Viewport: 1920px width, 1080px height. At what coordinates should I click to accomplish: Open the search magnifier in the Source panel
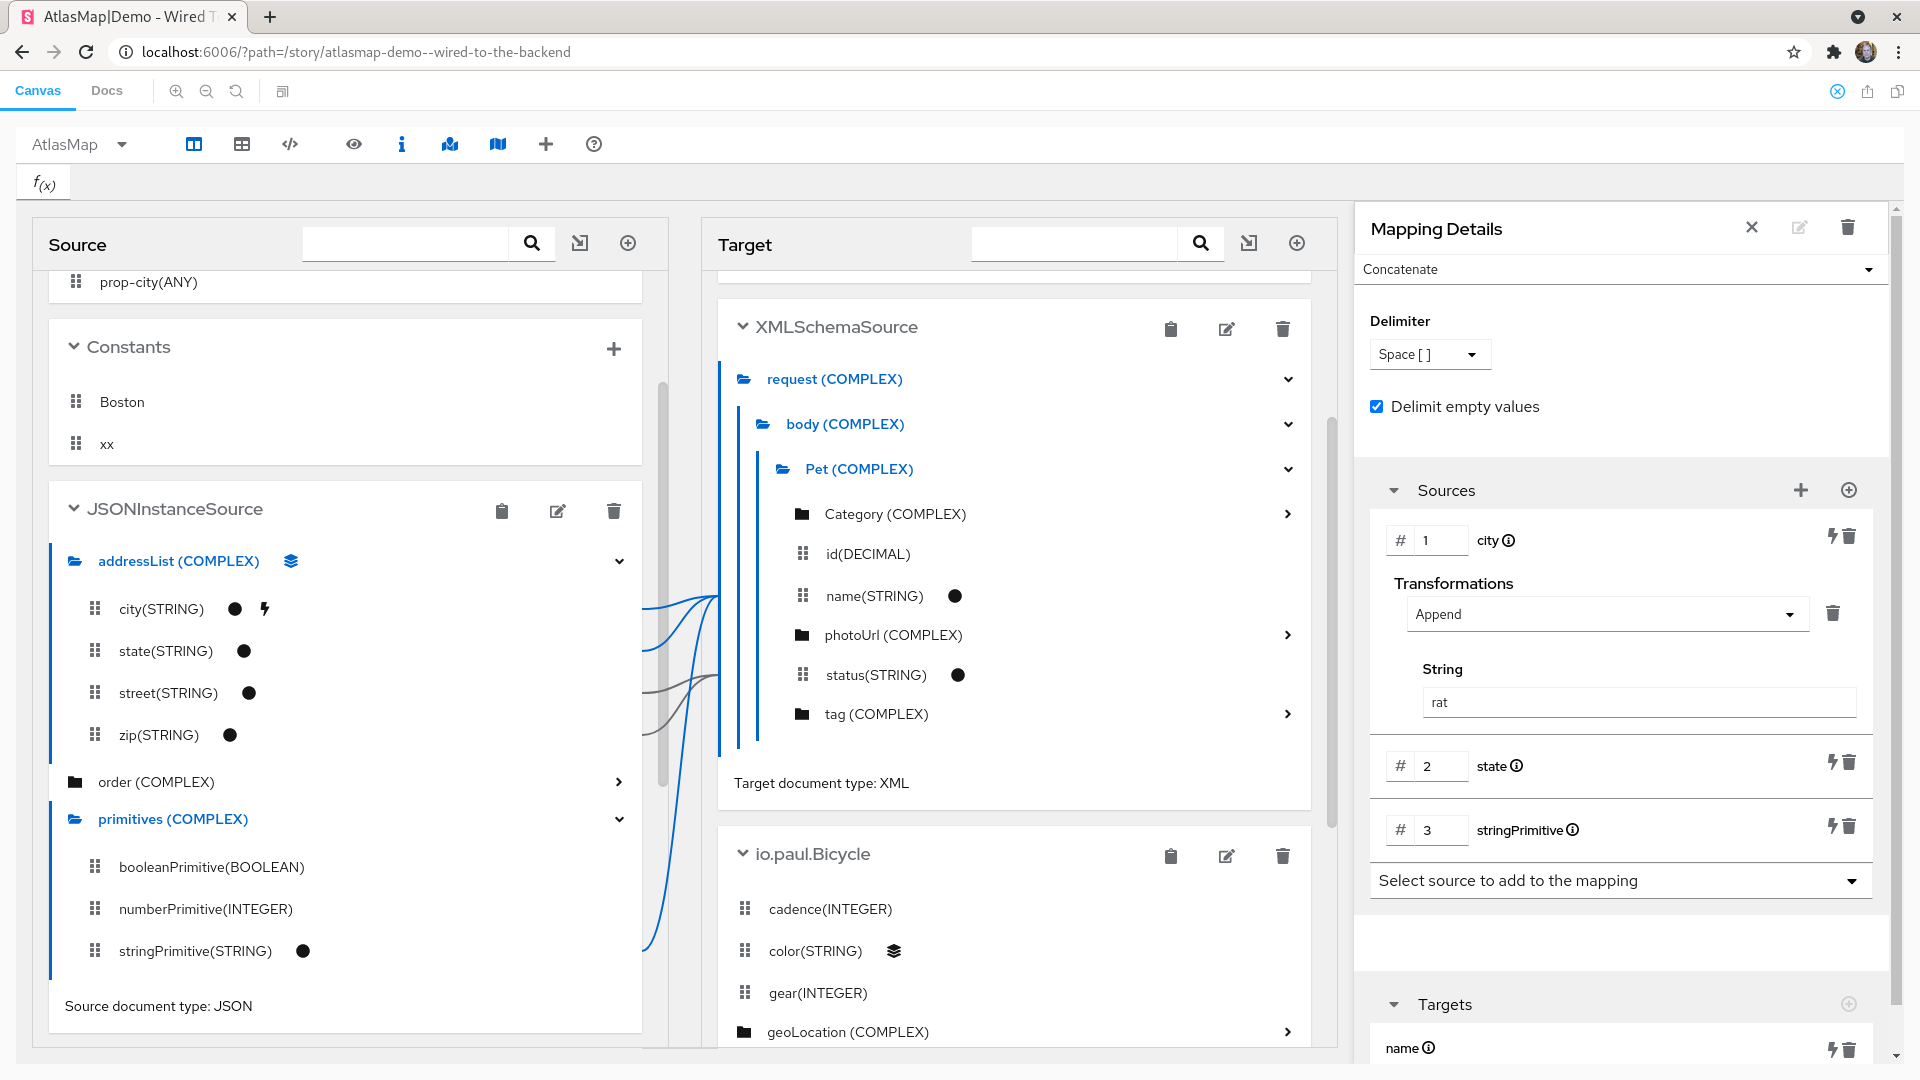531,243
